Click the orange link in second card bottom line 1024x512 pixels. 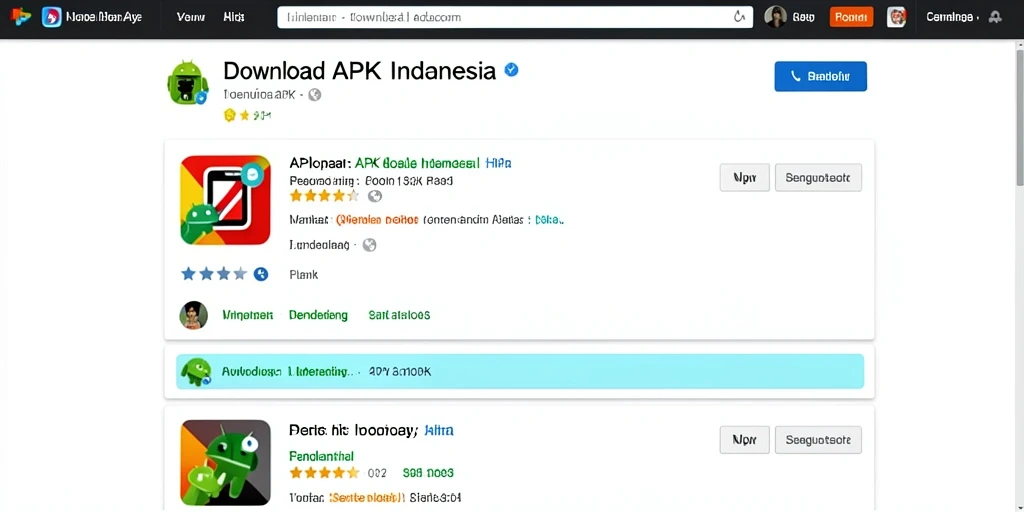(366, 498)
